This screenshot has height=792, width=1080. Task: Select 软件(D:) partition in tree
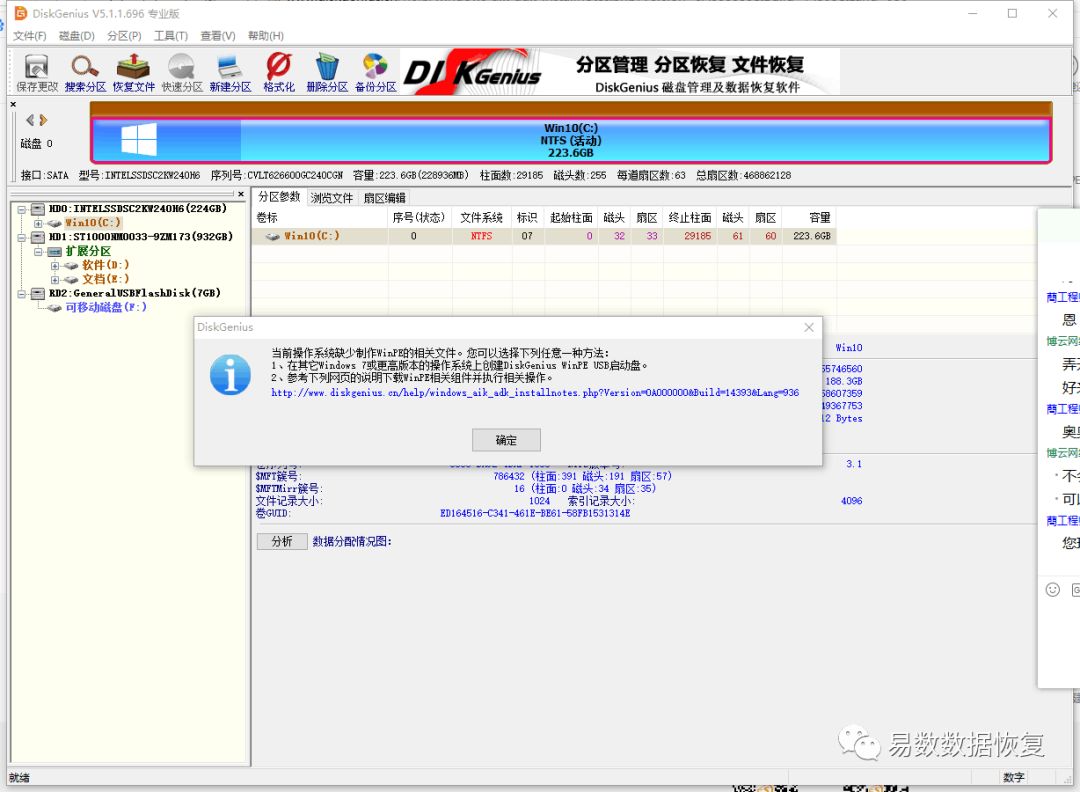click(x=105, y=264)
